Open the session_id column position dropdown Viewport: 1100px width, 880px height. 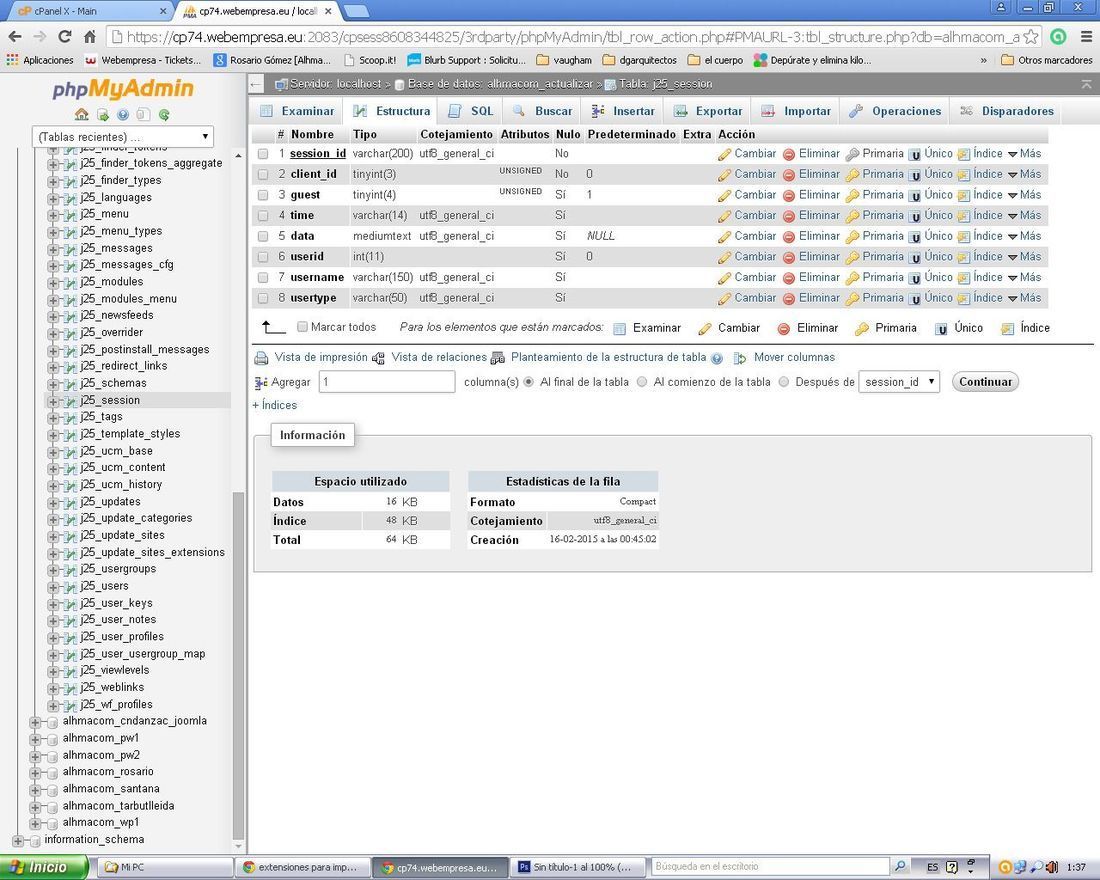tap(899, 382)
